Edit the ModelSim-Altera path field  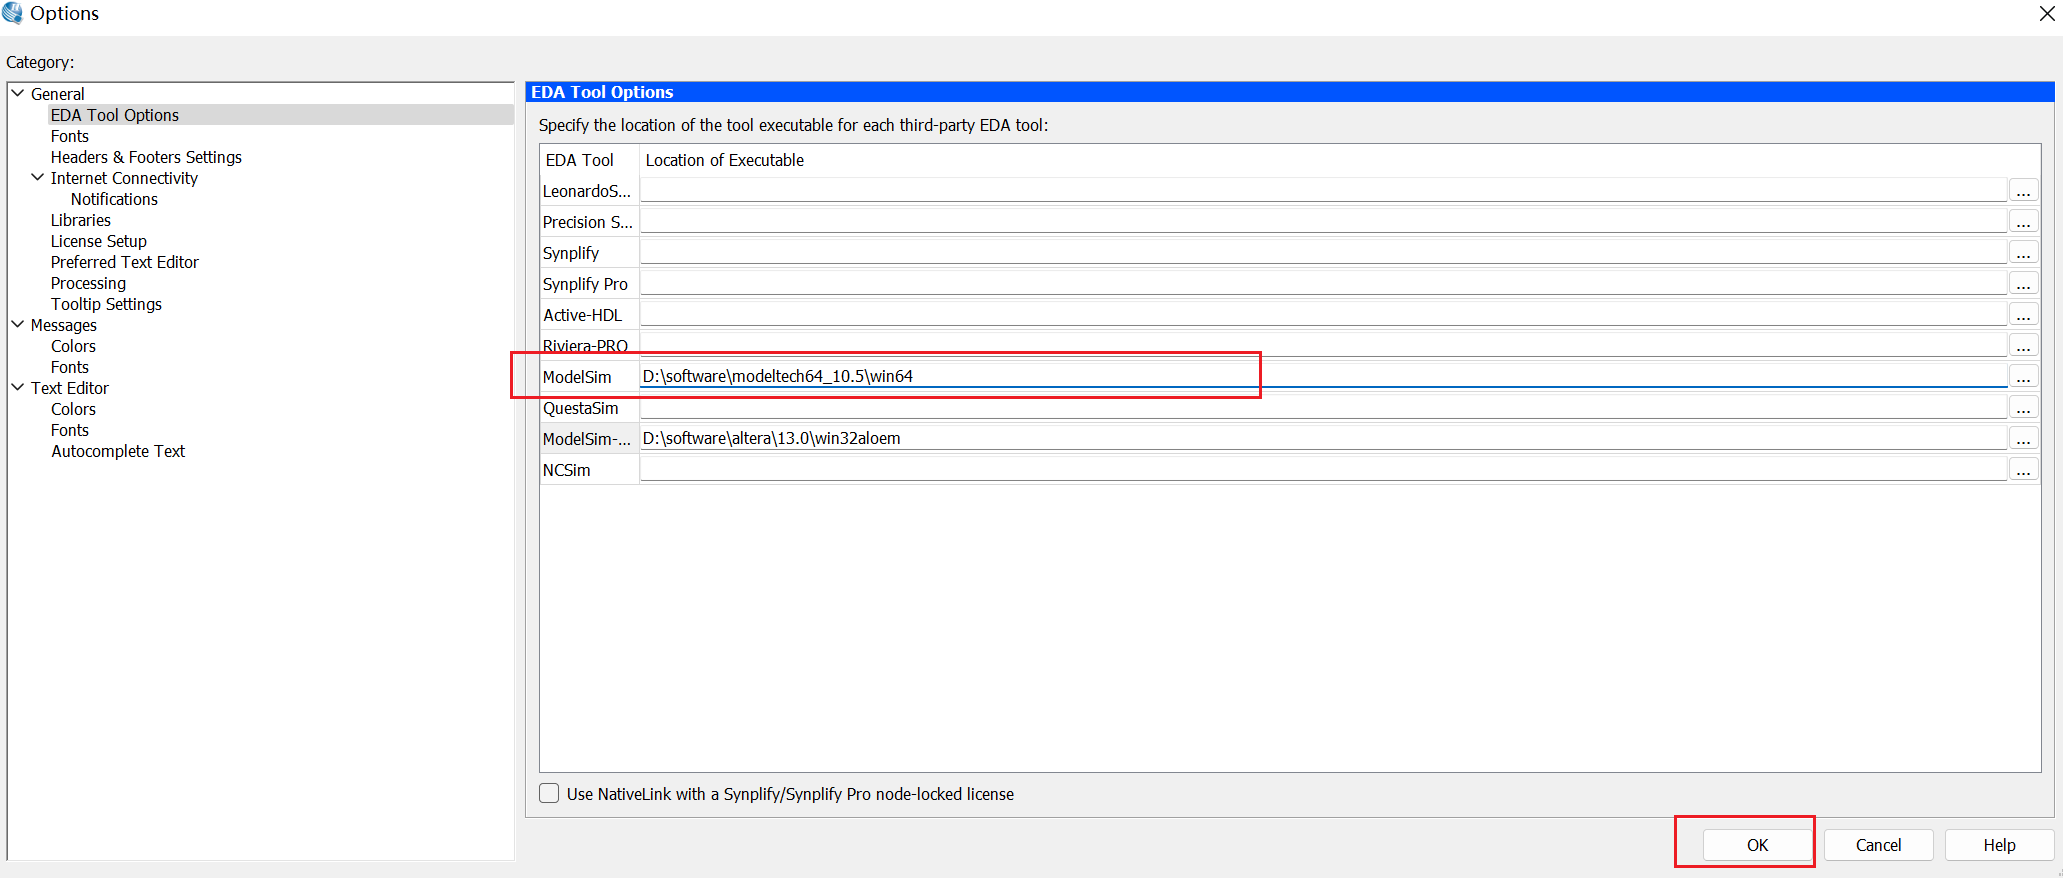click(x=1323, y=438)
